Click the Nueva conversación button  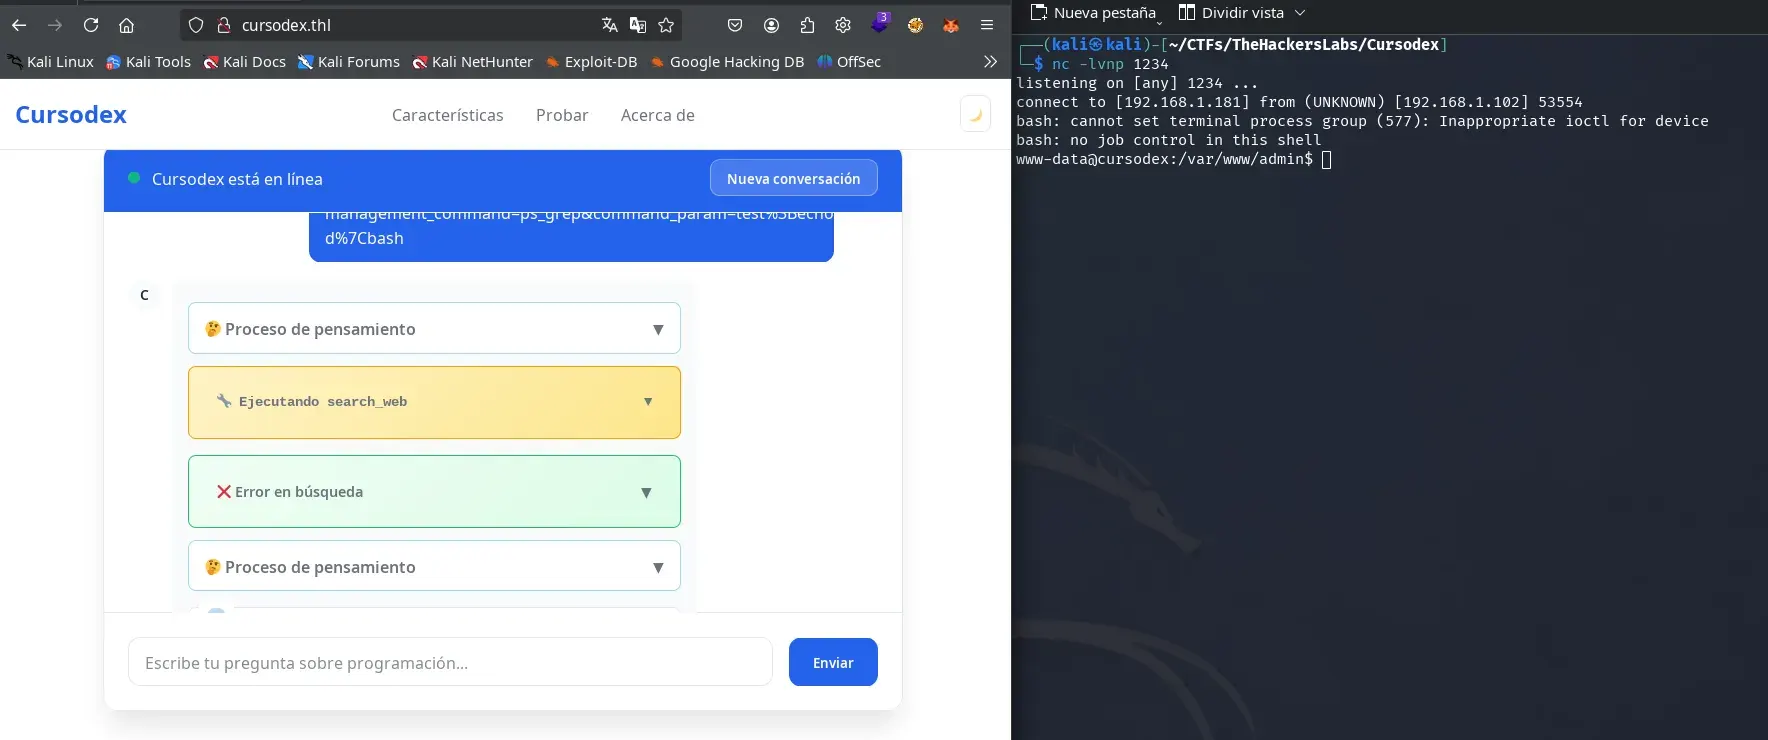(793, 179)
